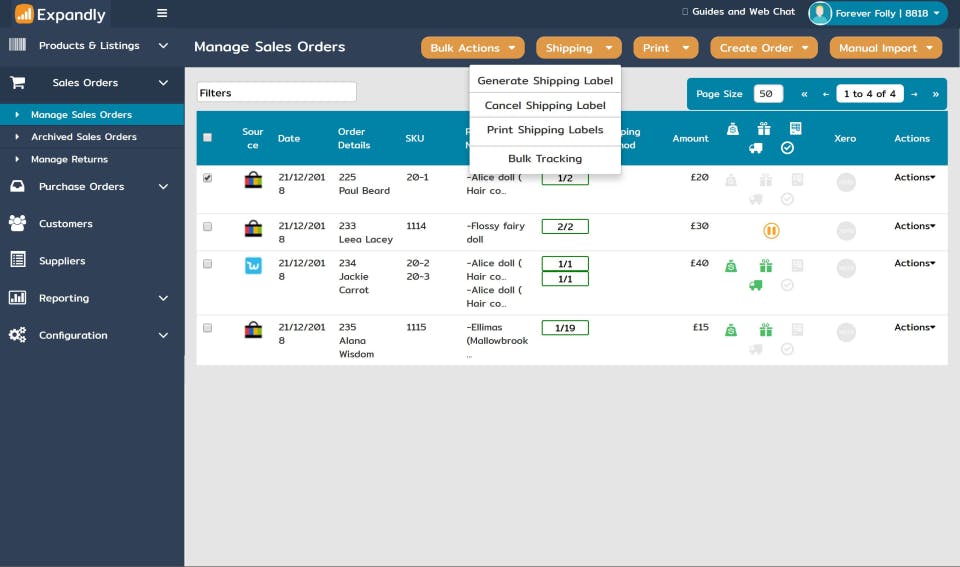The height and width of the screenshot is (567, 960).
Task: Go to last page with double arrow
Action: pos(936,94)
